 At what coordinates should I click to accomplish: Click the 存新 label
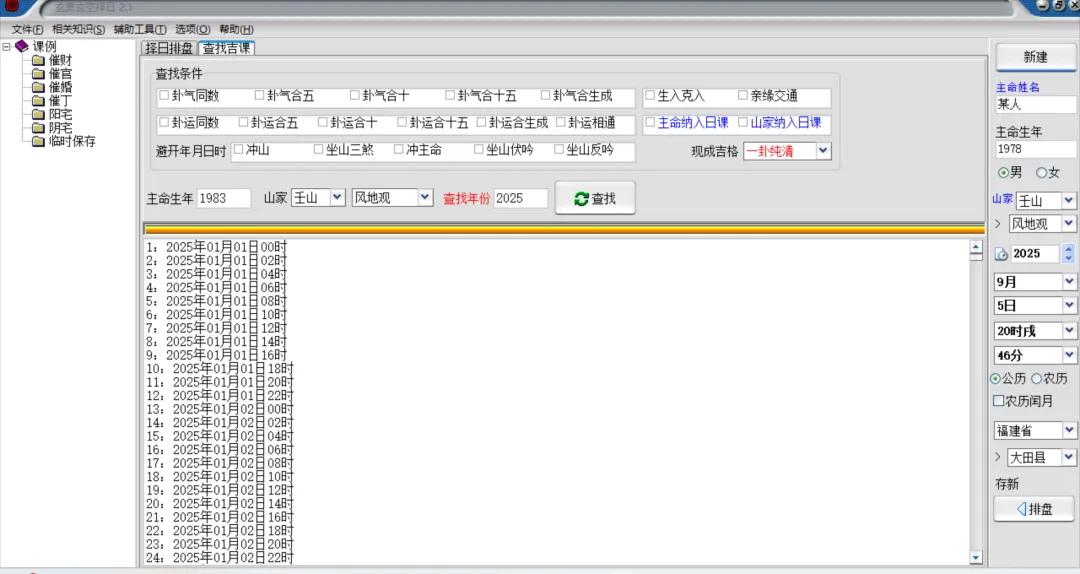click(x=1007, y=484)
